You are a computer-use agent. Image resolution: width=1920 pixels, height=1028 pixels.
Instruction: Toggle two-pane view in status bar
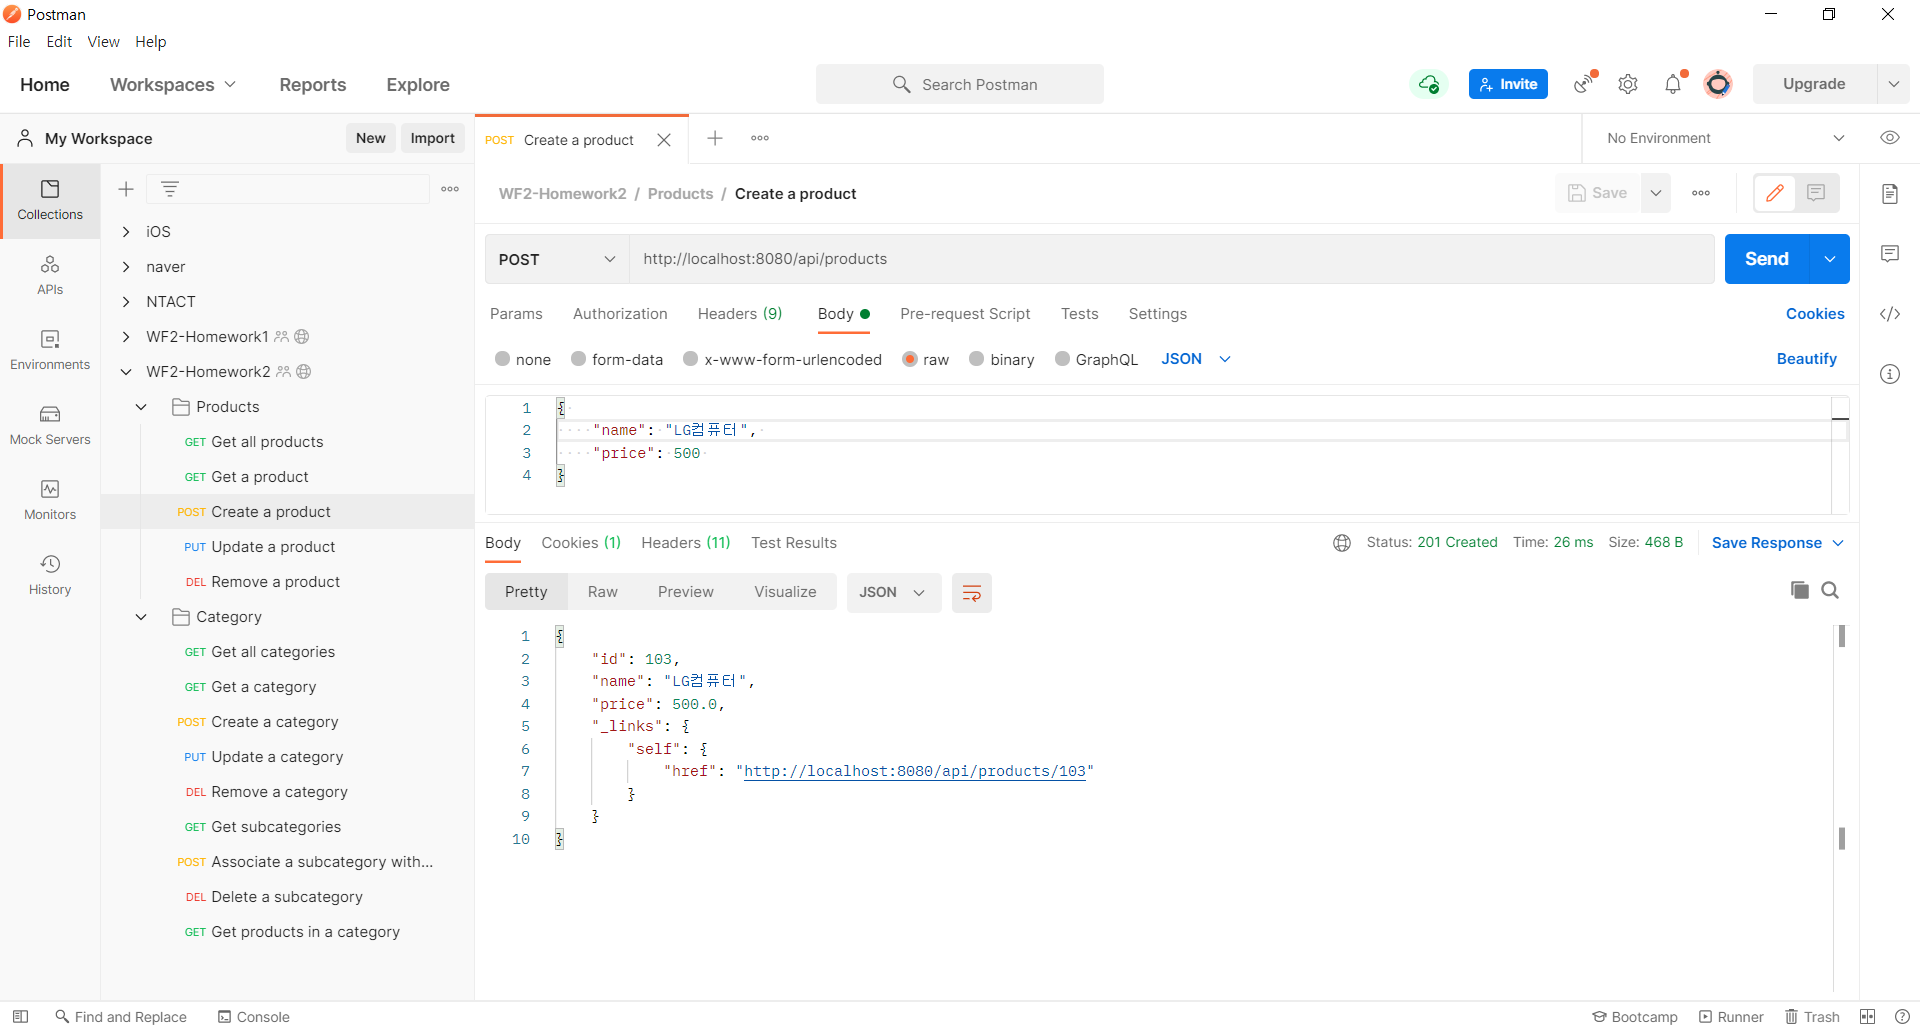point(1867,1016)
